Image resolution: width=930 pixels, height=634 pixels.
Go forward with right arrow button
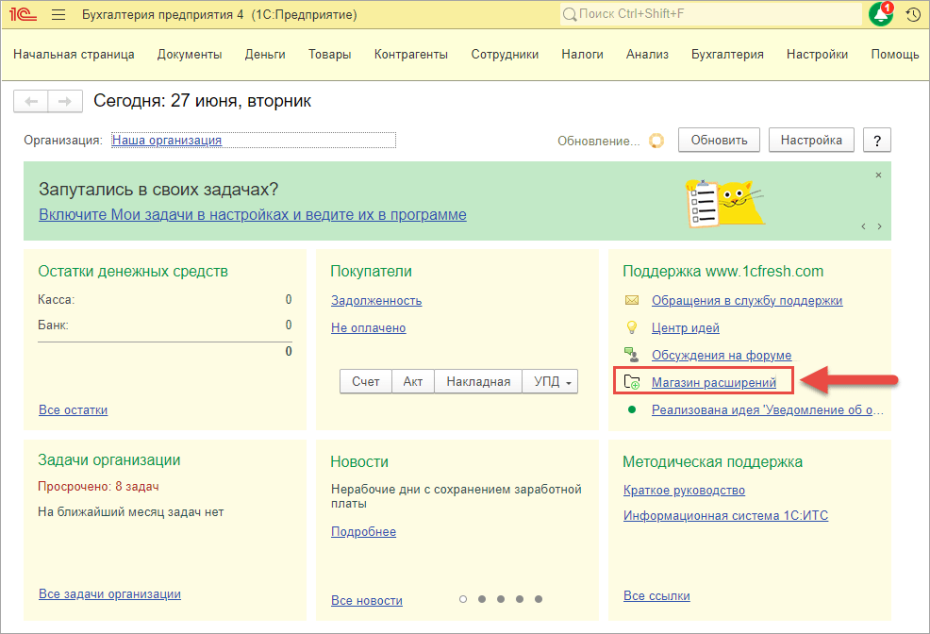65,101
